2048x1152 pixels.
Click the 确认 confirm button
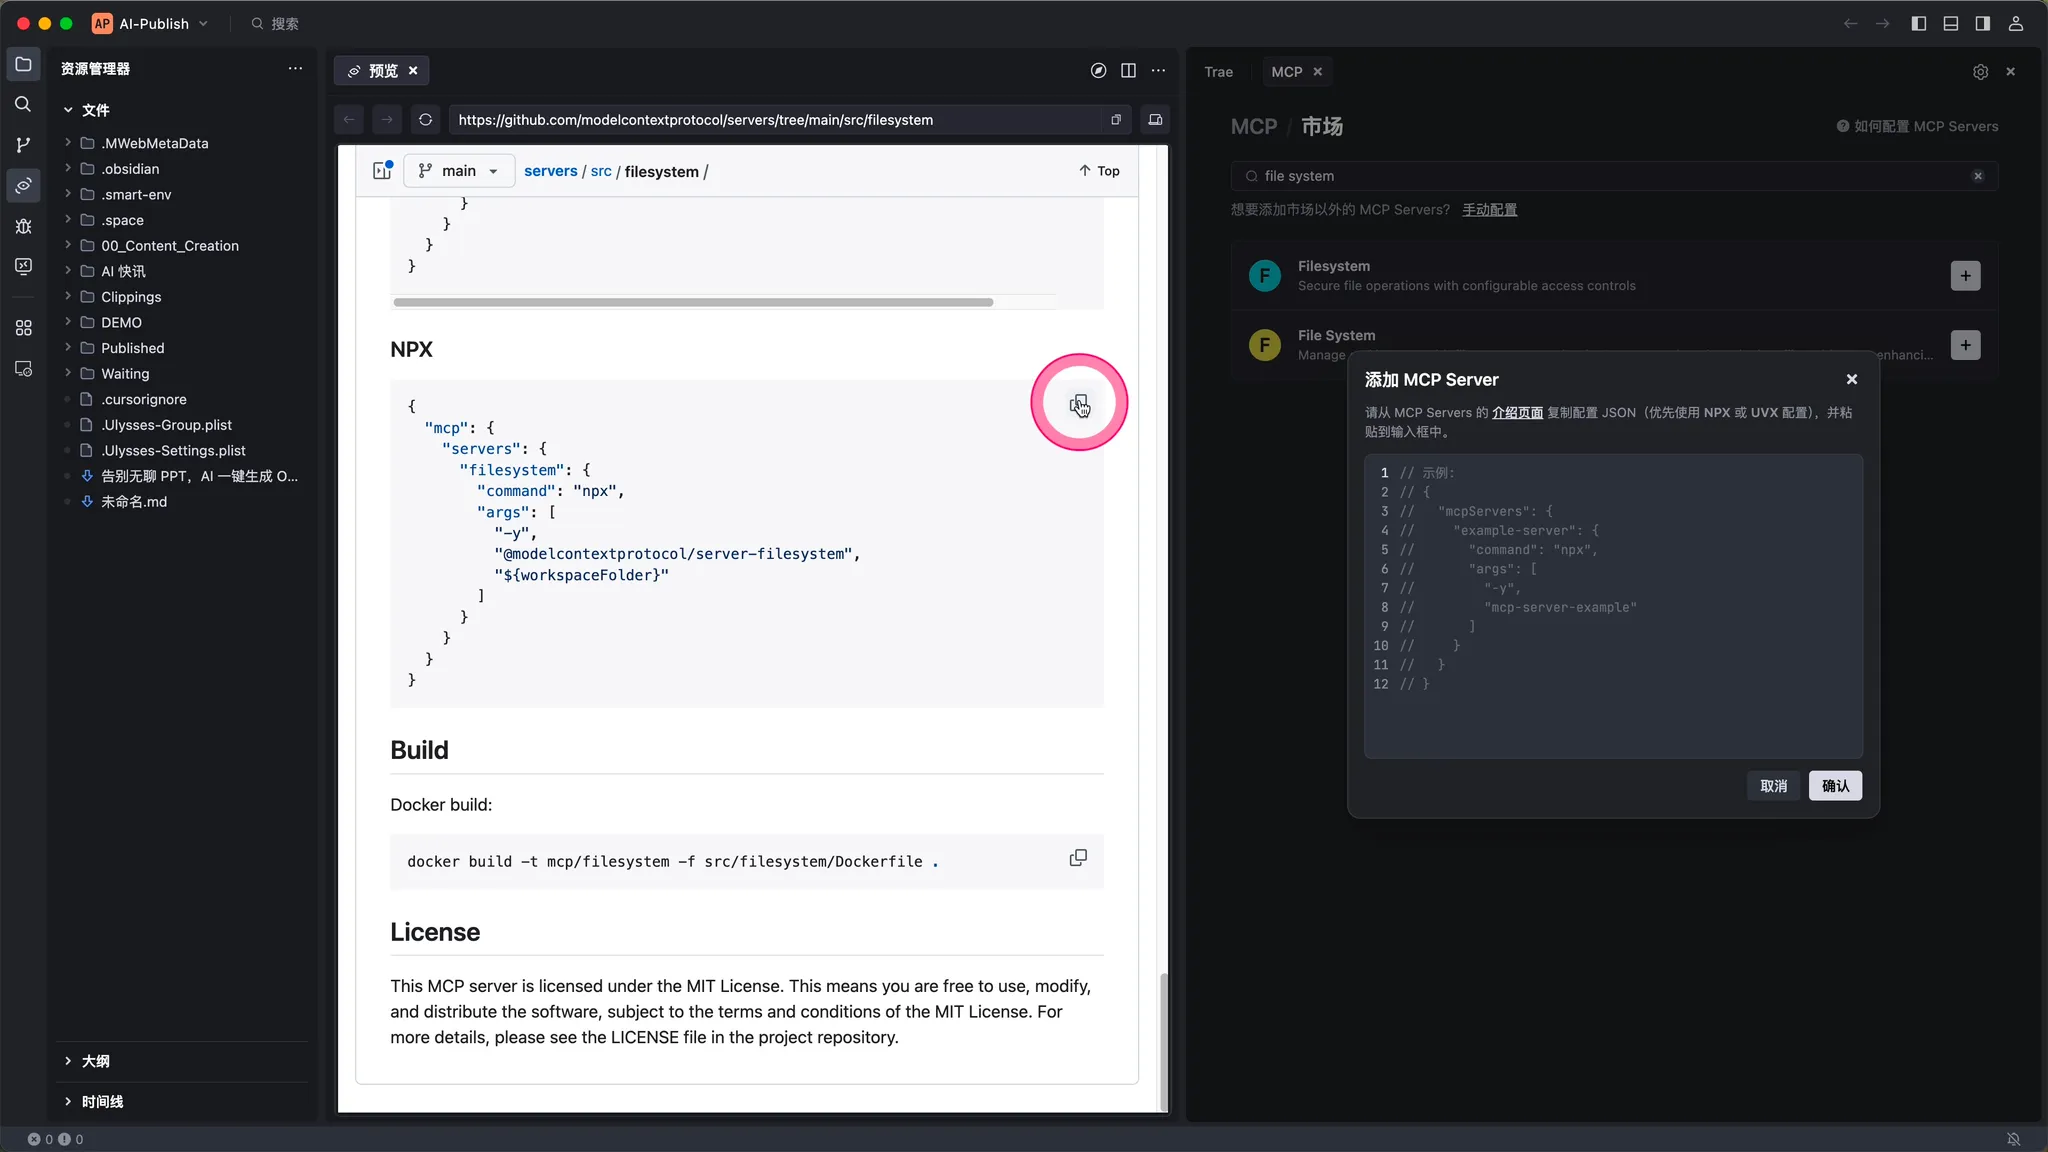(1835, 786)
